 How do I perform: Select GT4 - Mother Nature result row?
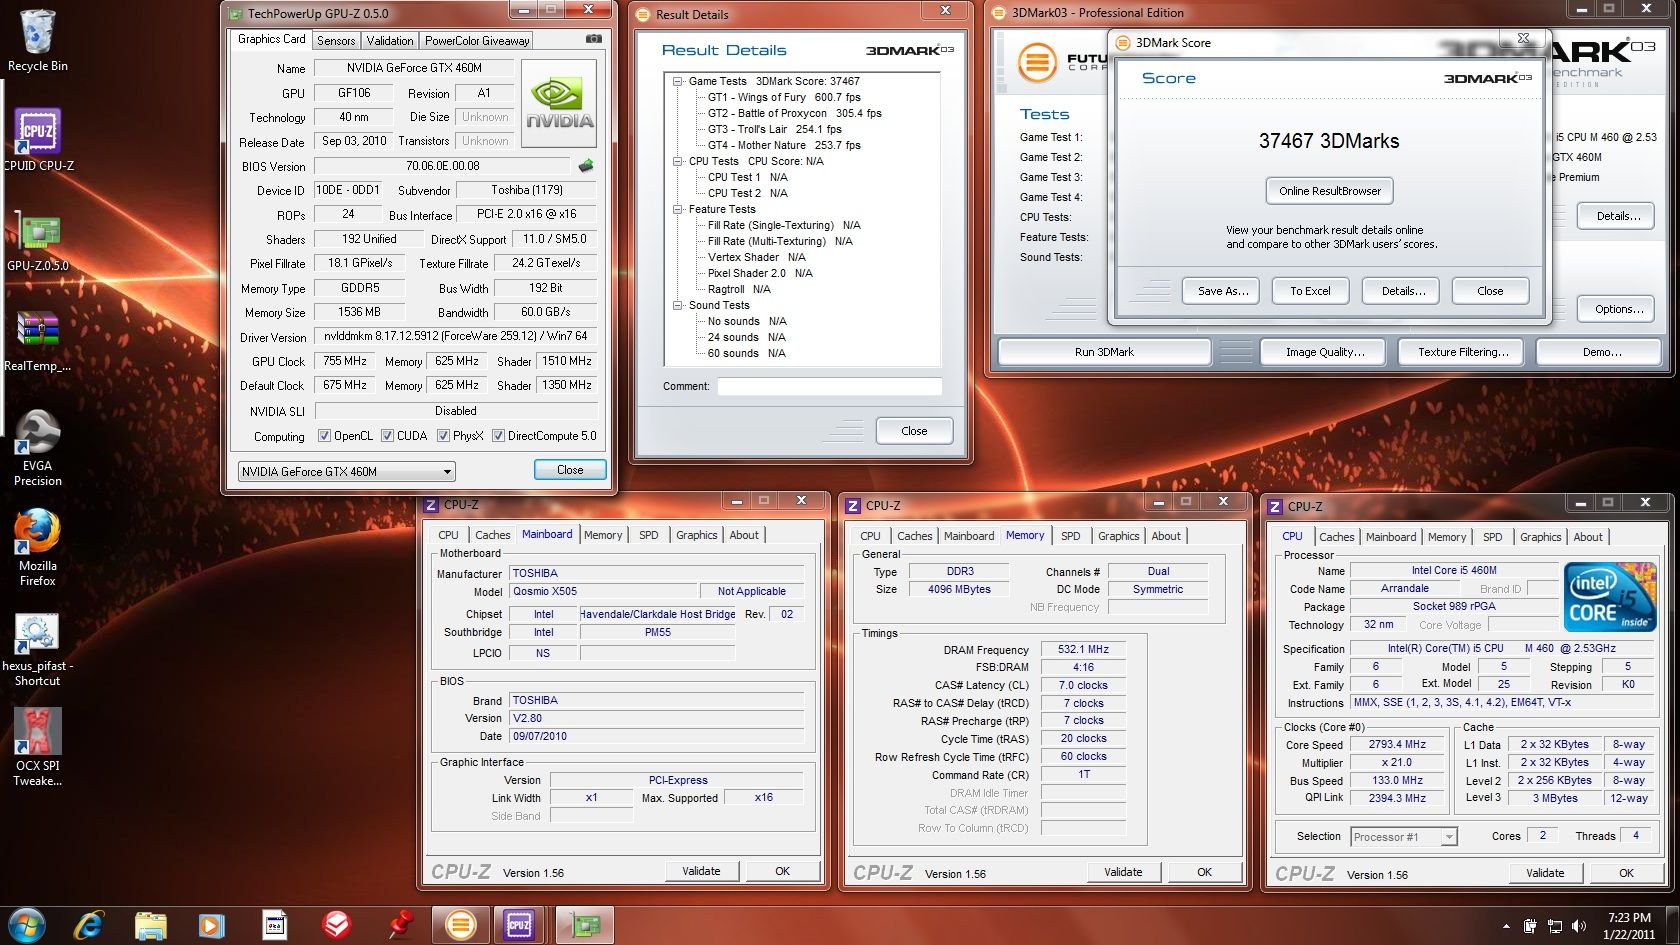[783, 145]
